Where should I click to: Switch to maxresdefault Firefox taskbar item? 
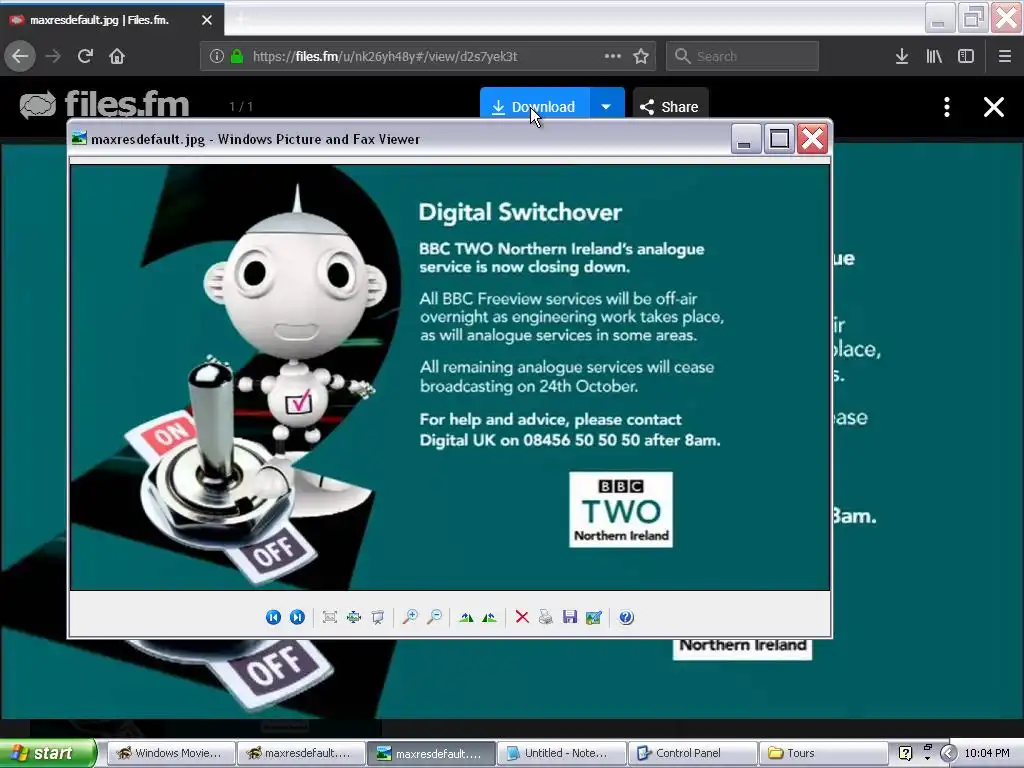click(300, 753)
